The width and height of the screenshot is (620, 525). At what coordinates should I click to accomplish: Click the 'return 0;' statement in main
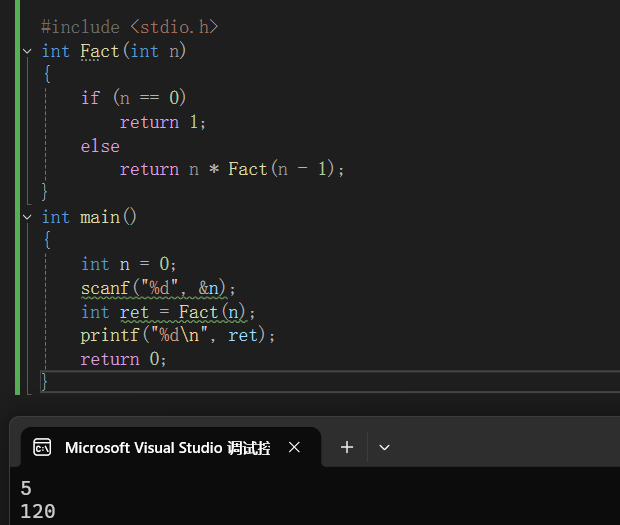[x=123, y=359]
